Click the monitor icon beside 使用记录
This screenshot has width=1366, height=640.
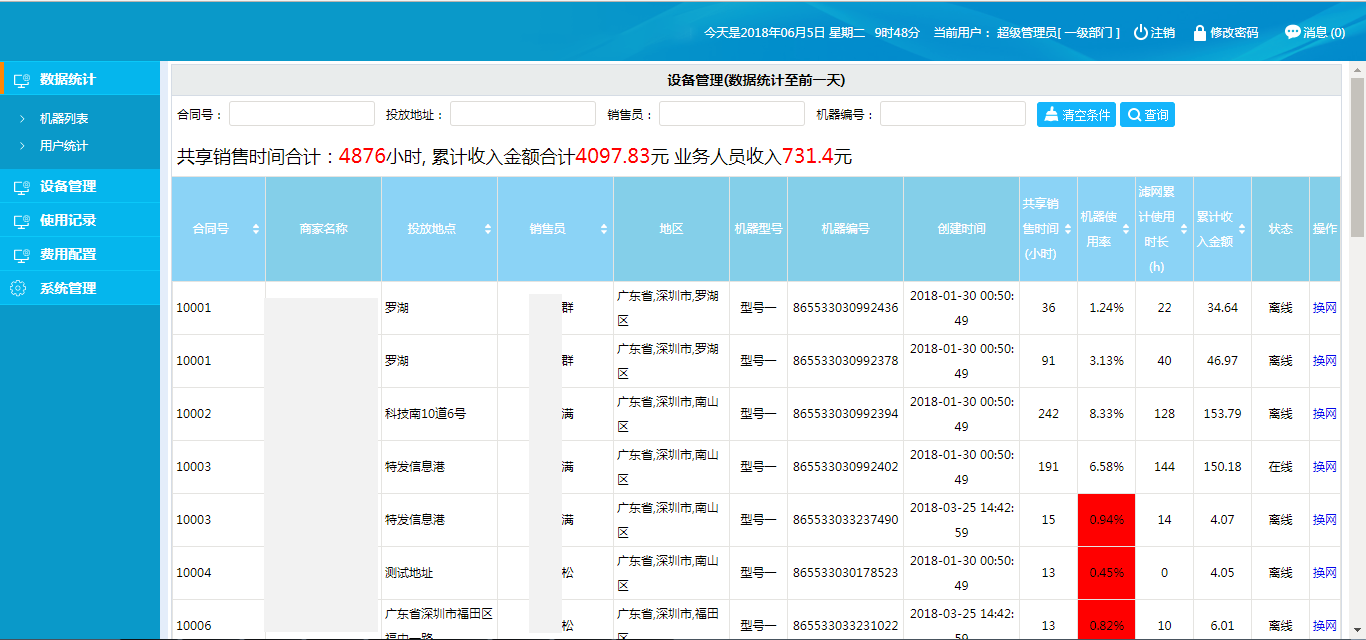(x=22, y=221)
